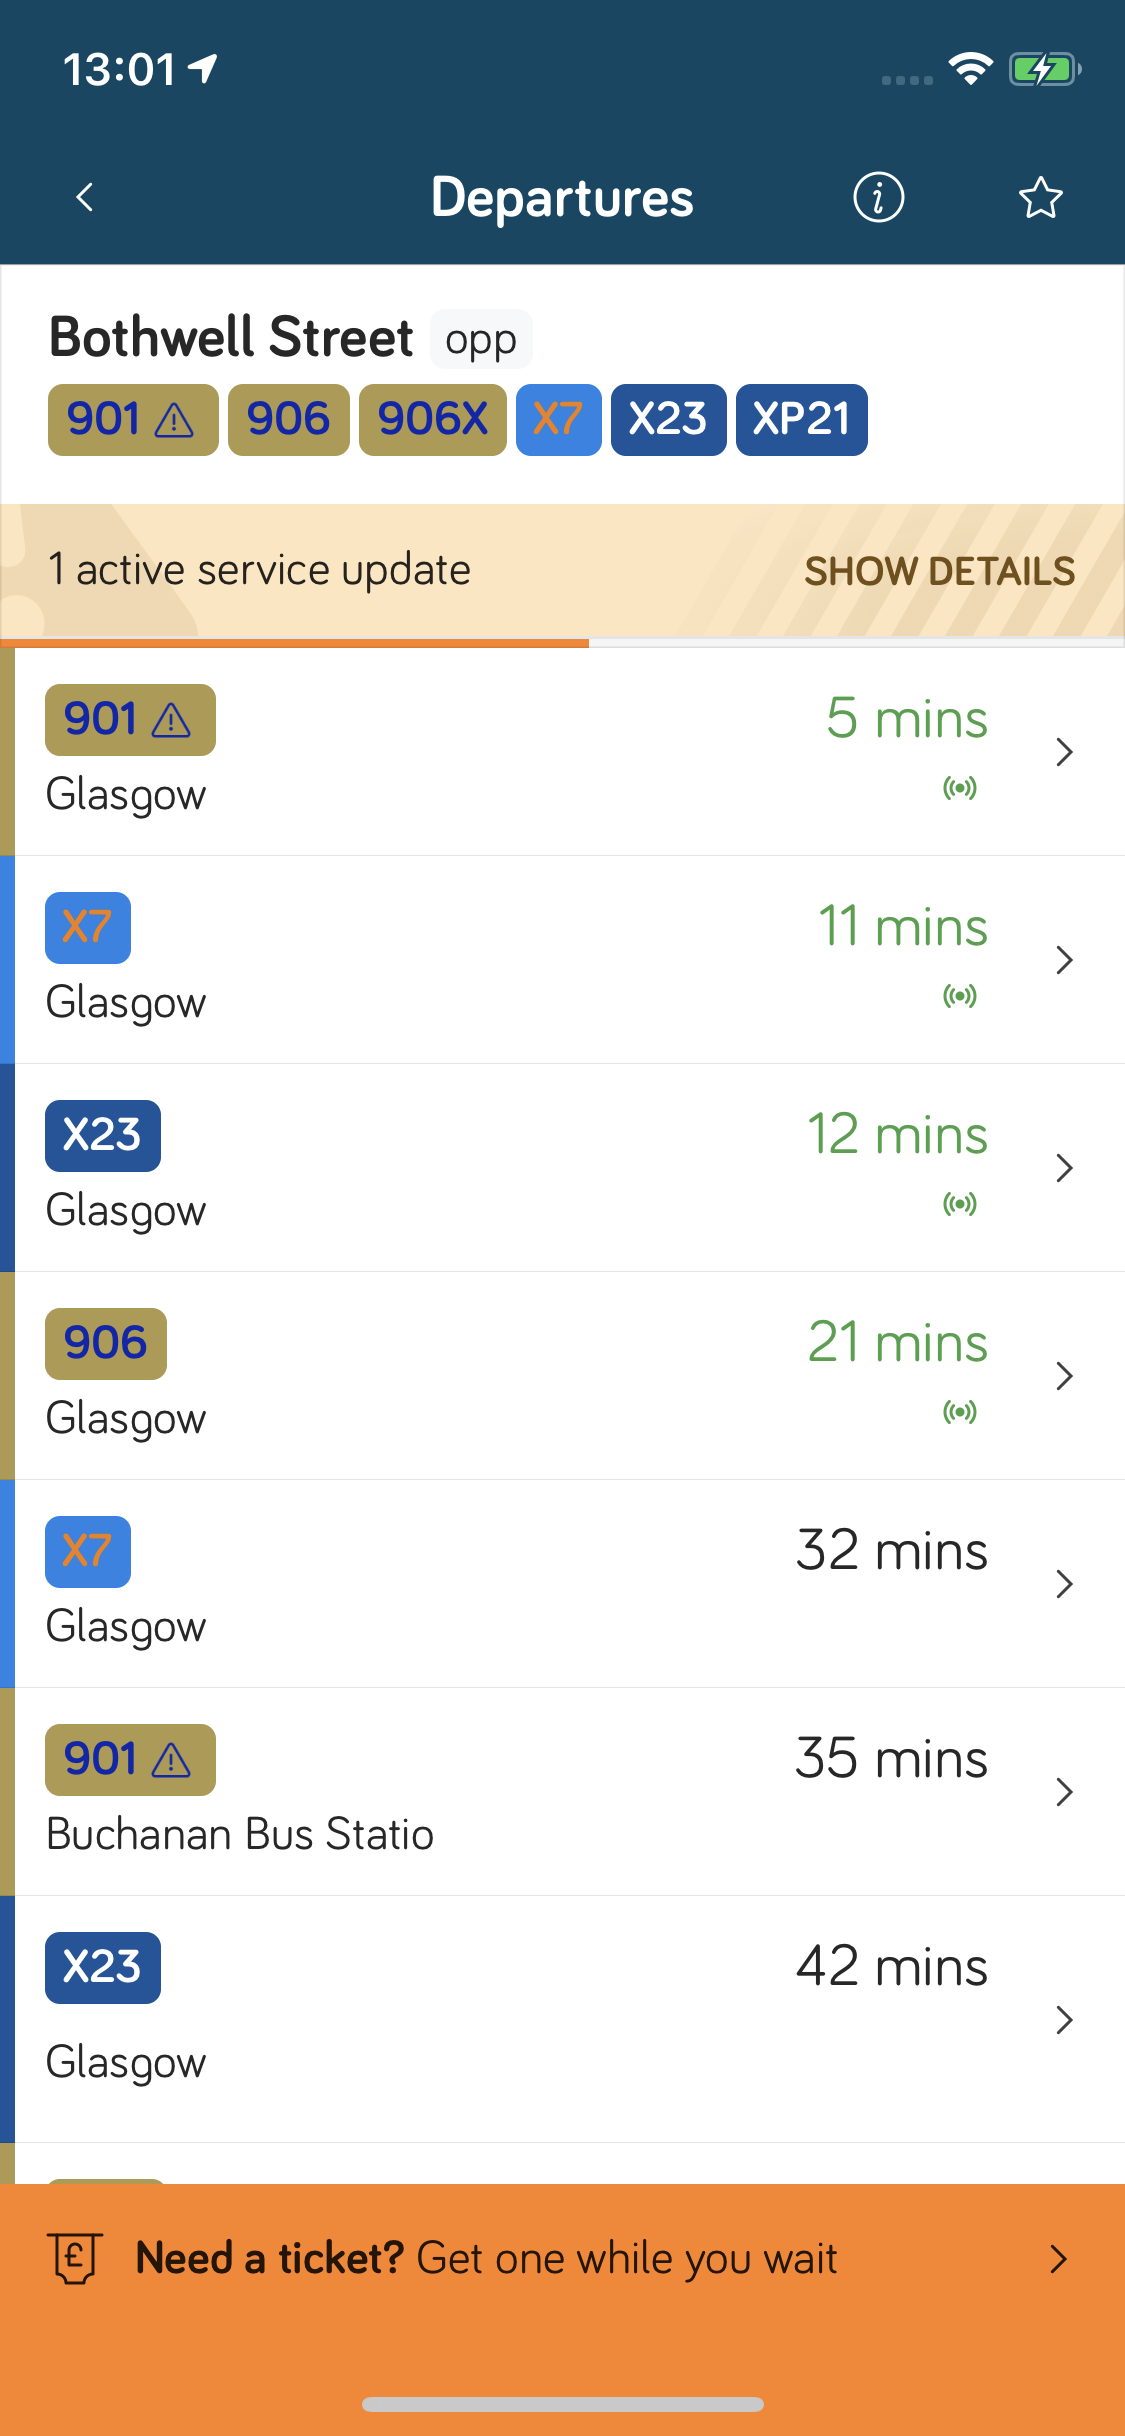The width and height of the screenshot is (1125, 2436).
Task: Open the 901 Buchanan Bus Station chevron
Action: (x=1064, y=1792)
